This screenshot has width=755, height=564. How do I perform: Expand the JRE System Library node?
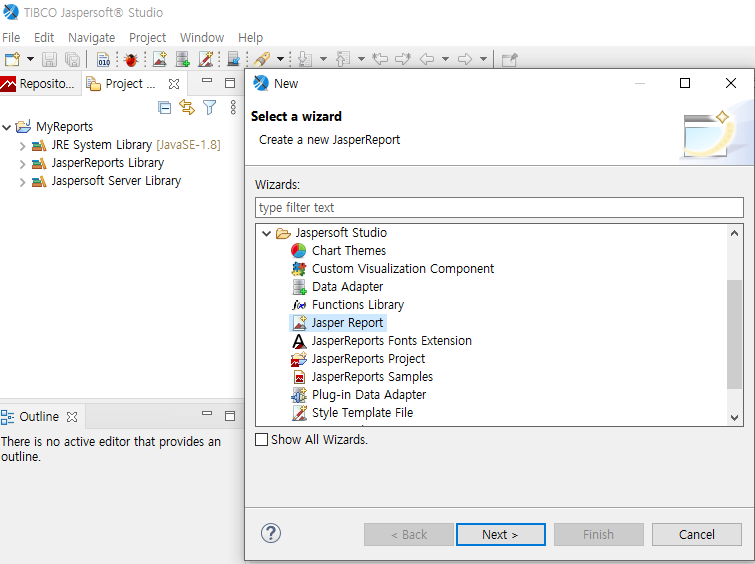click(22, 146)
